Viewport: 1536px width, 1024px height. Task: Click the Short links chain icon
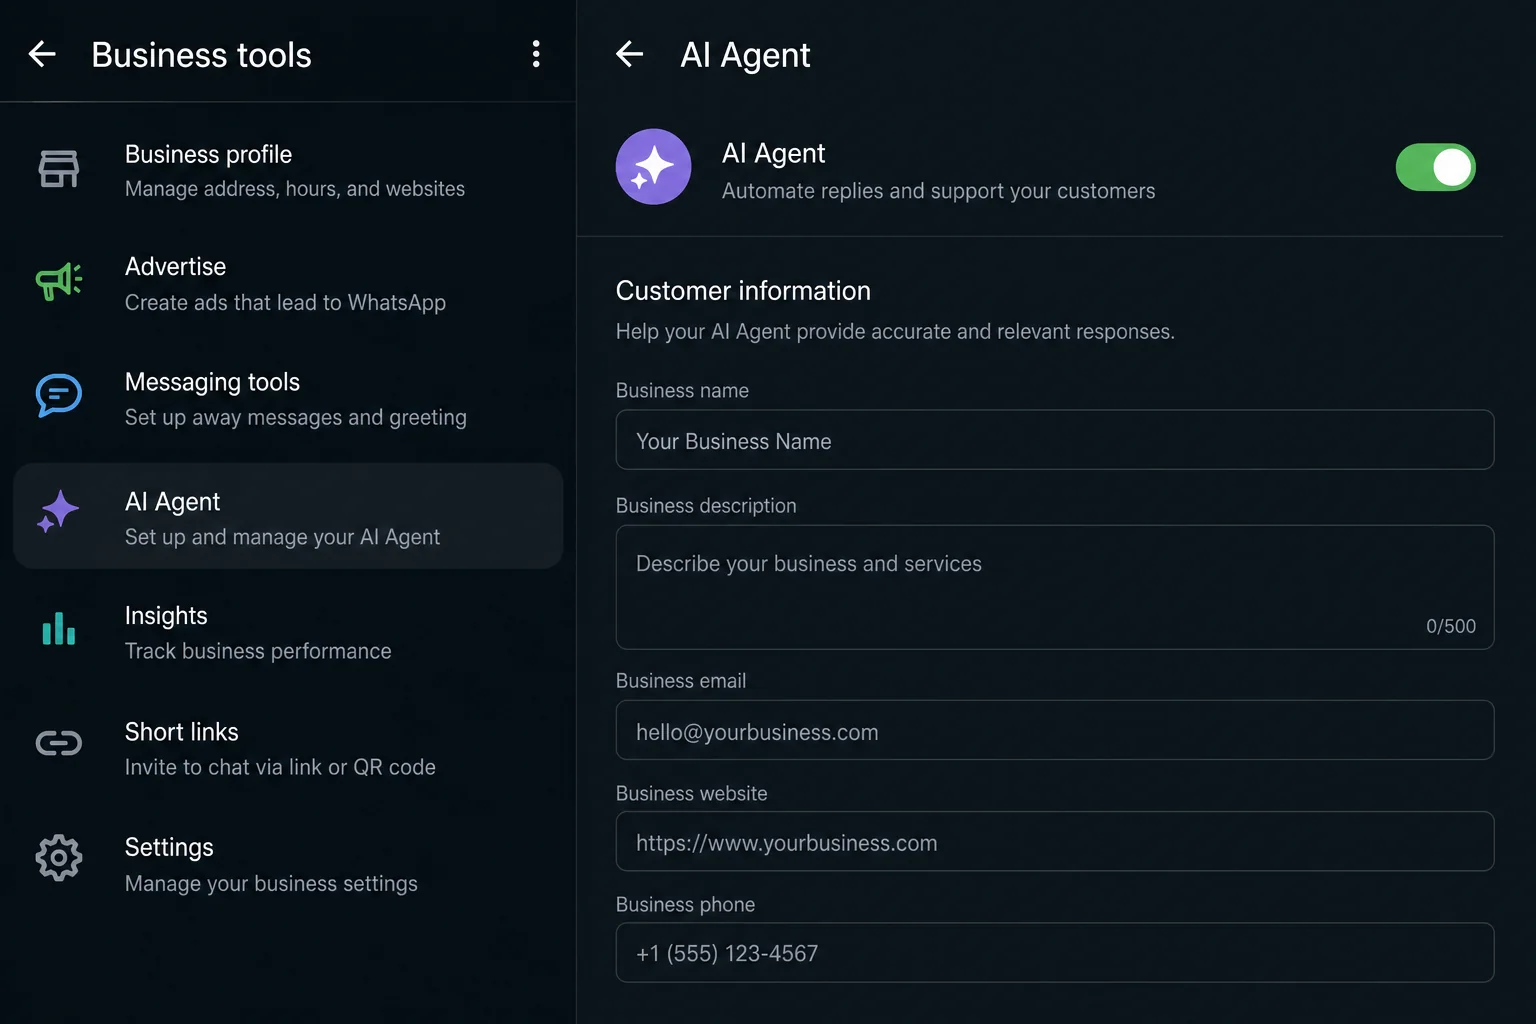tap(59, 743)
